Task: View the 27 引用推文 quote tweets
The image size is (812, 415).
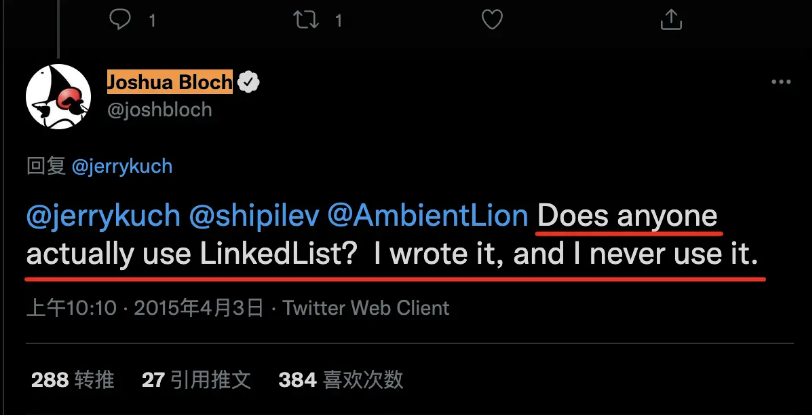Action: pyautogui.click(x=196, y=379)
